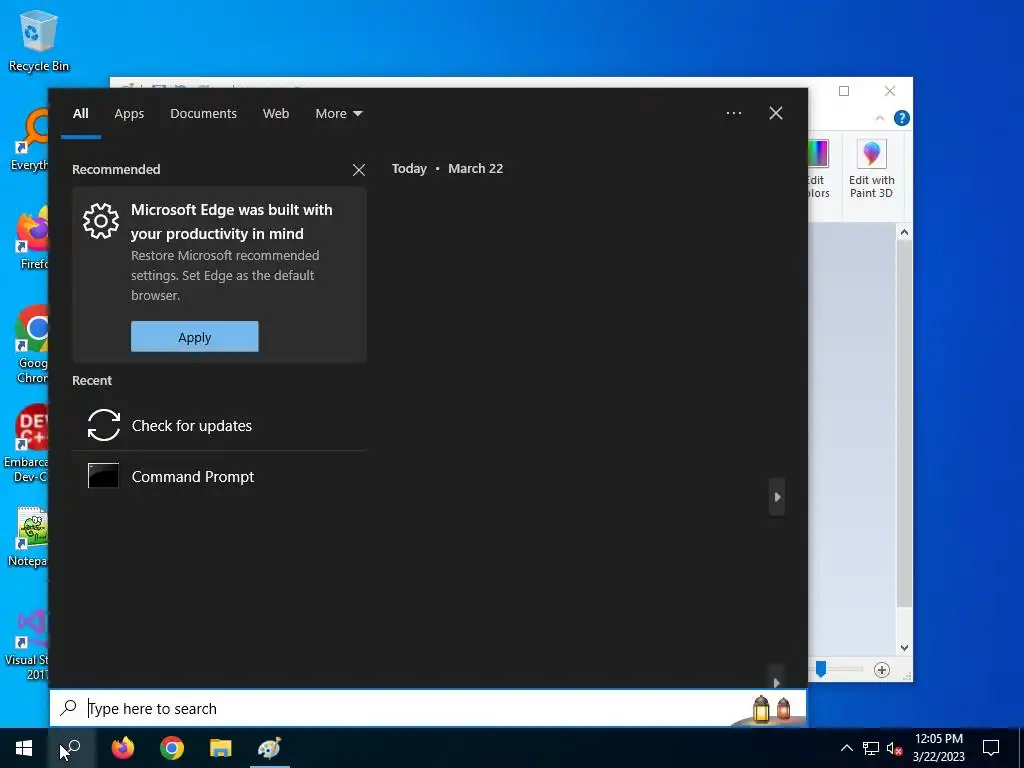
Task: Open the Recycle Bin desktop icon
Action: point(39,40)
